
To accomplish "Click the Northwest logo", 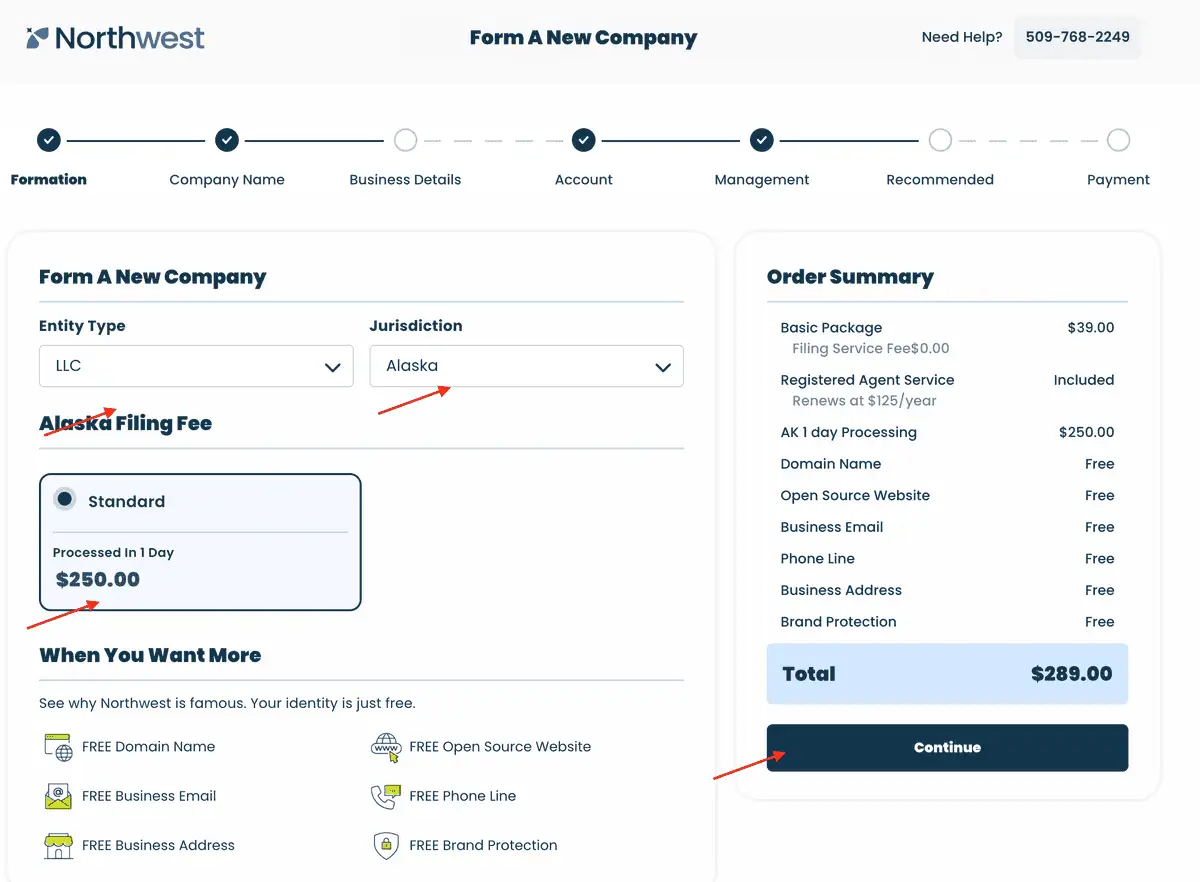I will coord(115,38).
